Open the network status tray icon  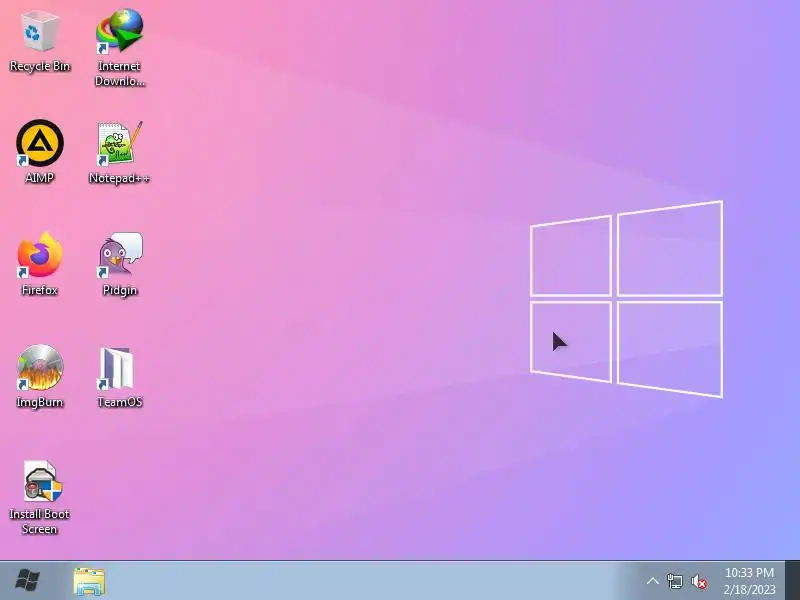[x=674, y=581]
